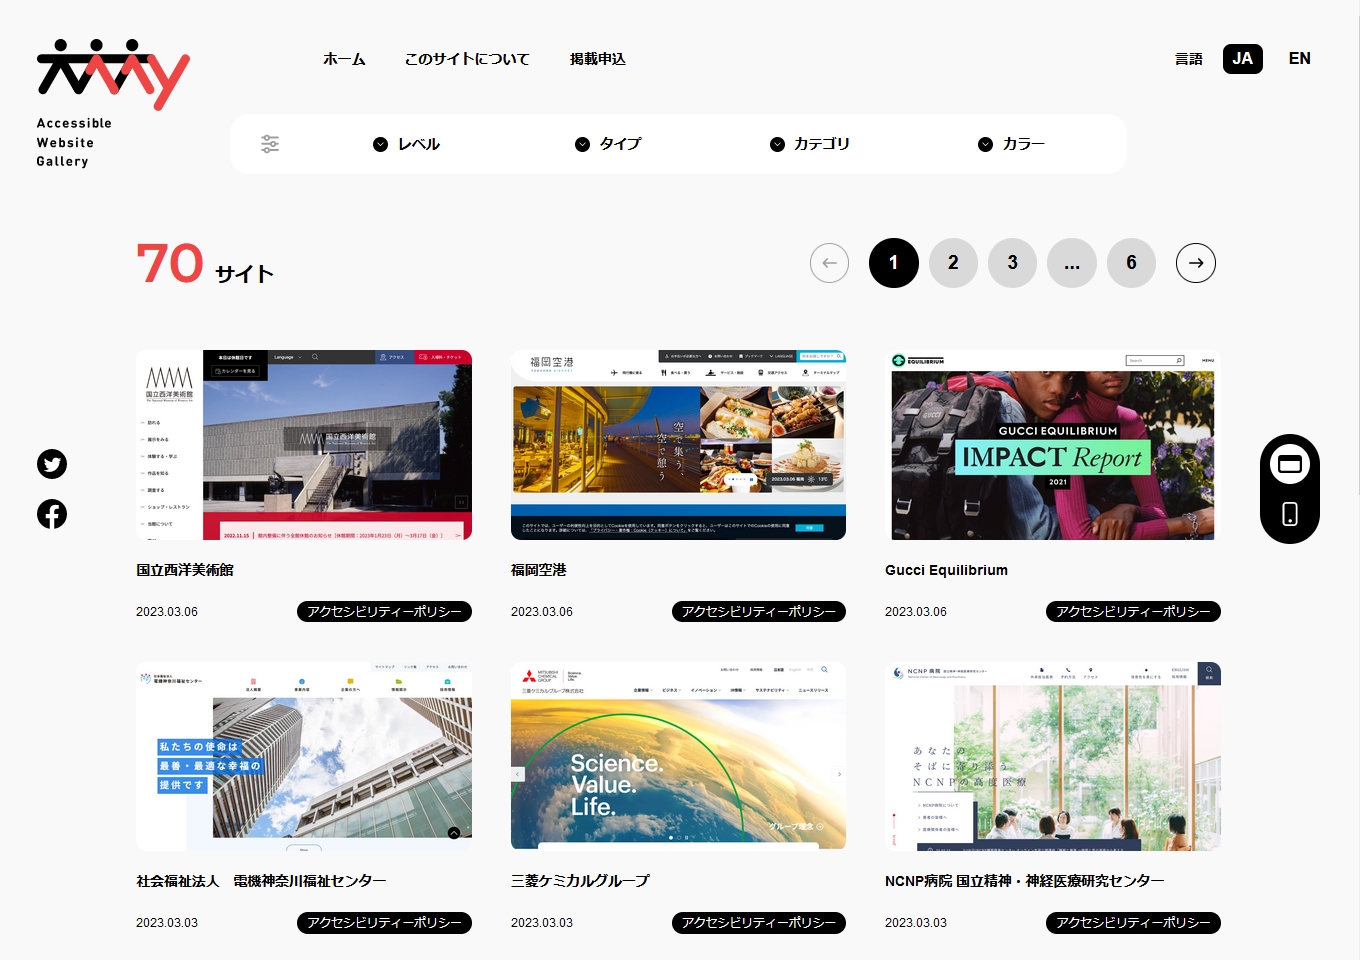Open the 掲載申込 menu item
The height and width of the screenshot is (960, 1360).
click(x=598, y=59)
